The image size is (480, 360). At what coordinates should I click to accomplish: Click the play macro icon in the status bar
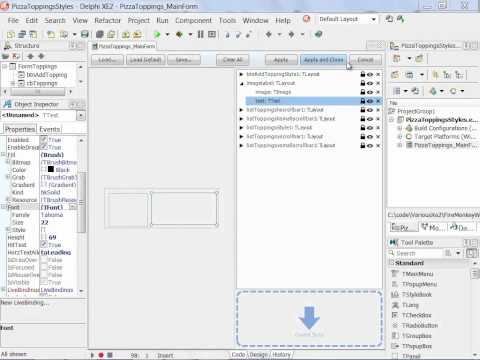coord(92,355)
